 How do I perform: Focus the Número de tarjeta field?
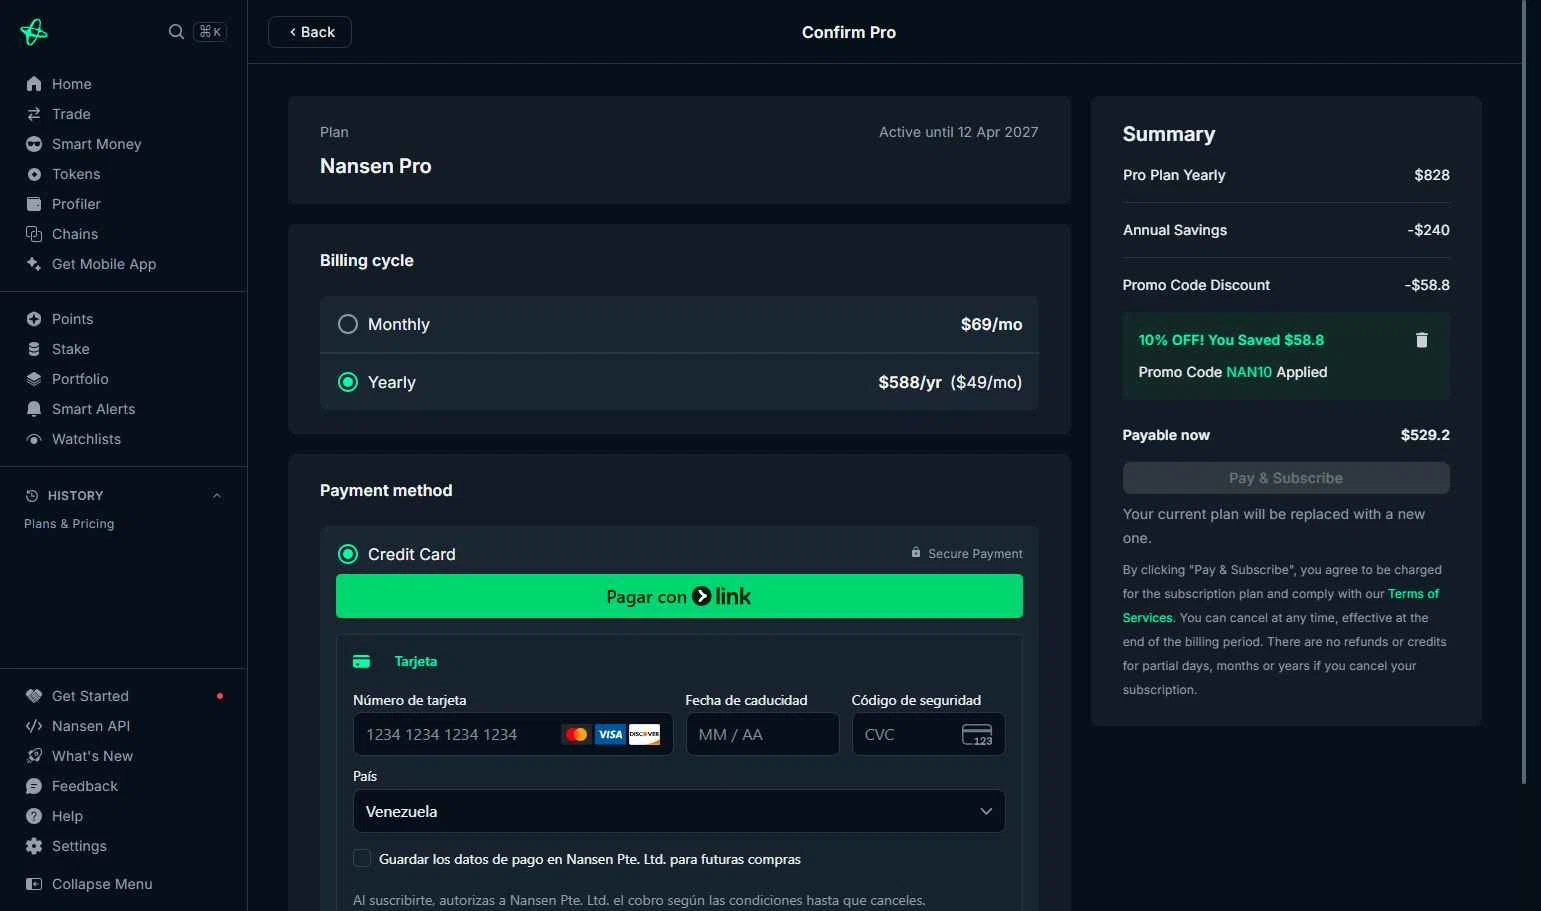click(513, 734)
